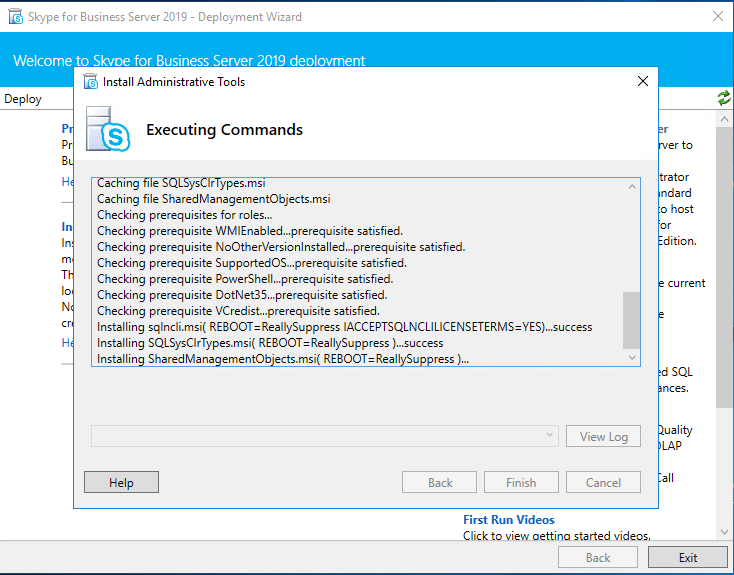Click the dialog's Back button
This screenshot has height=575, width=734.
439,482
